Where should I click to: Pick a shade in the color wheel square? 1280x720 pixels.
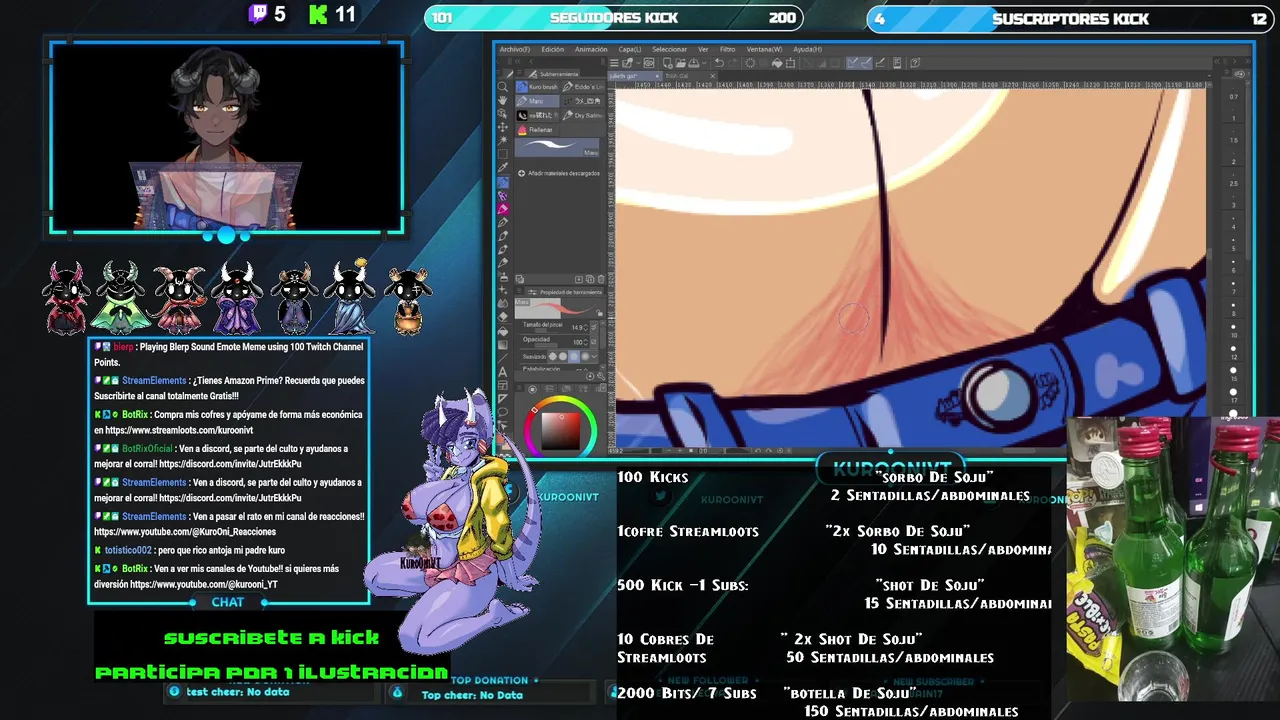[561, 431]
